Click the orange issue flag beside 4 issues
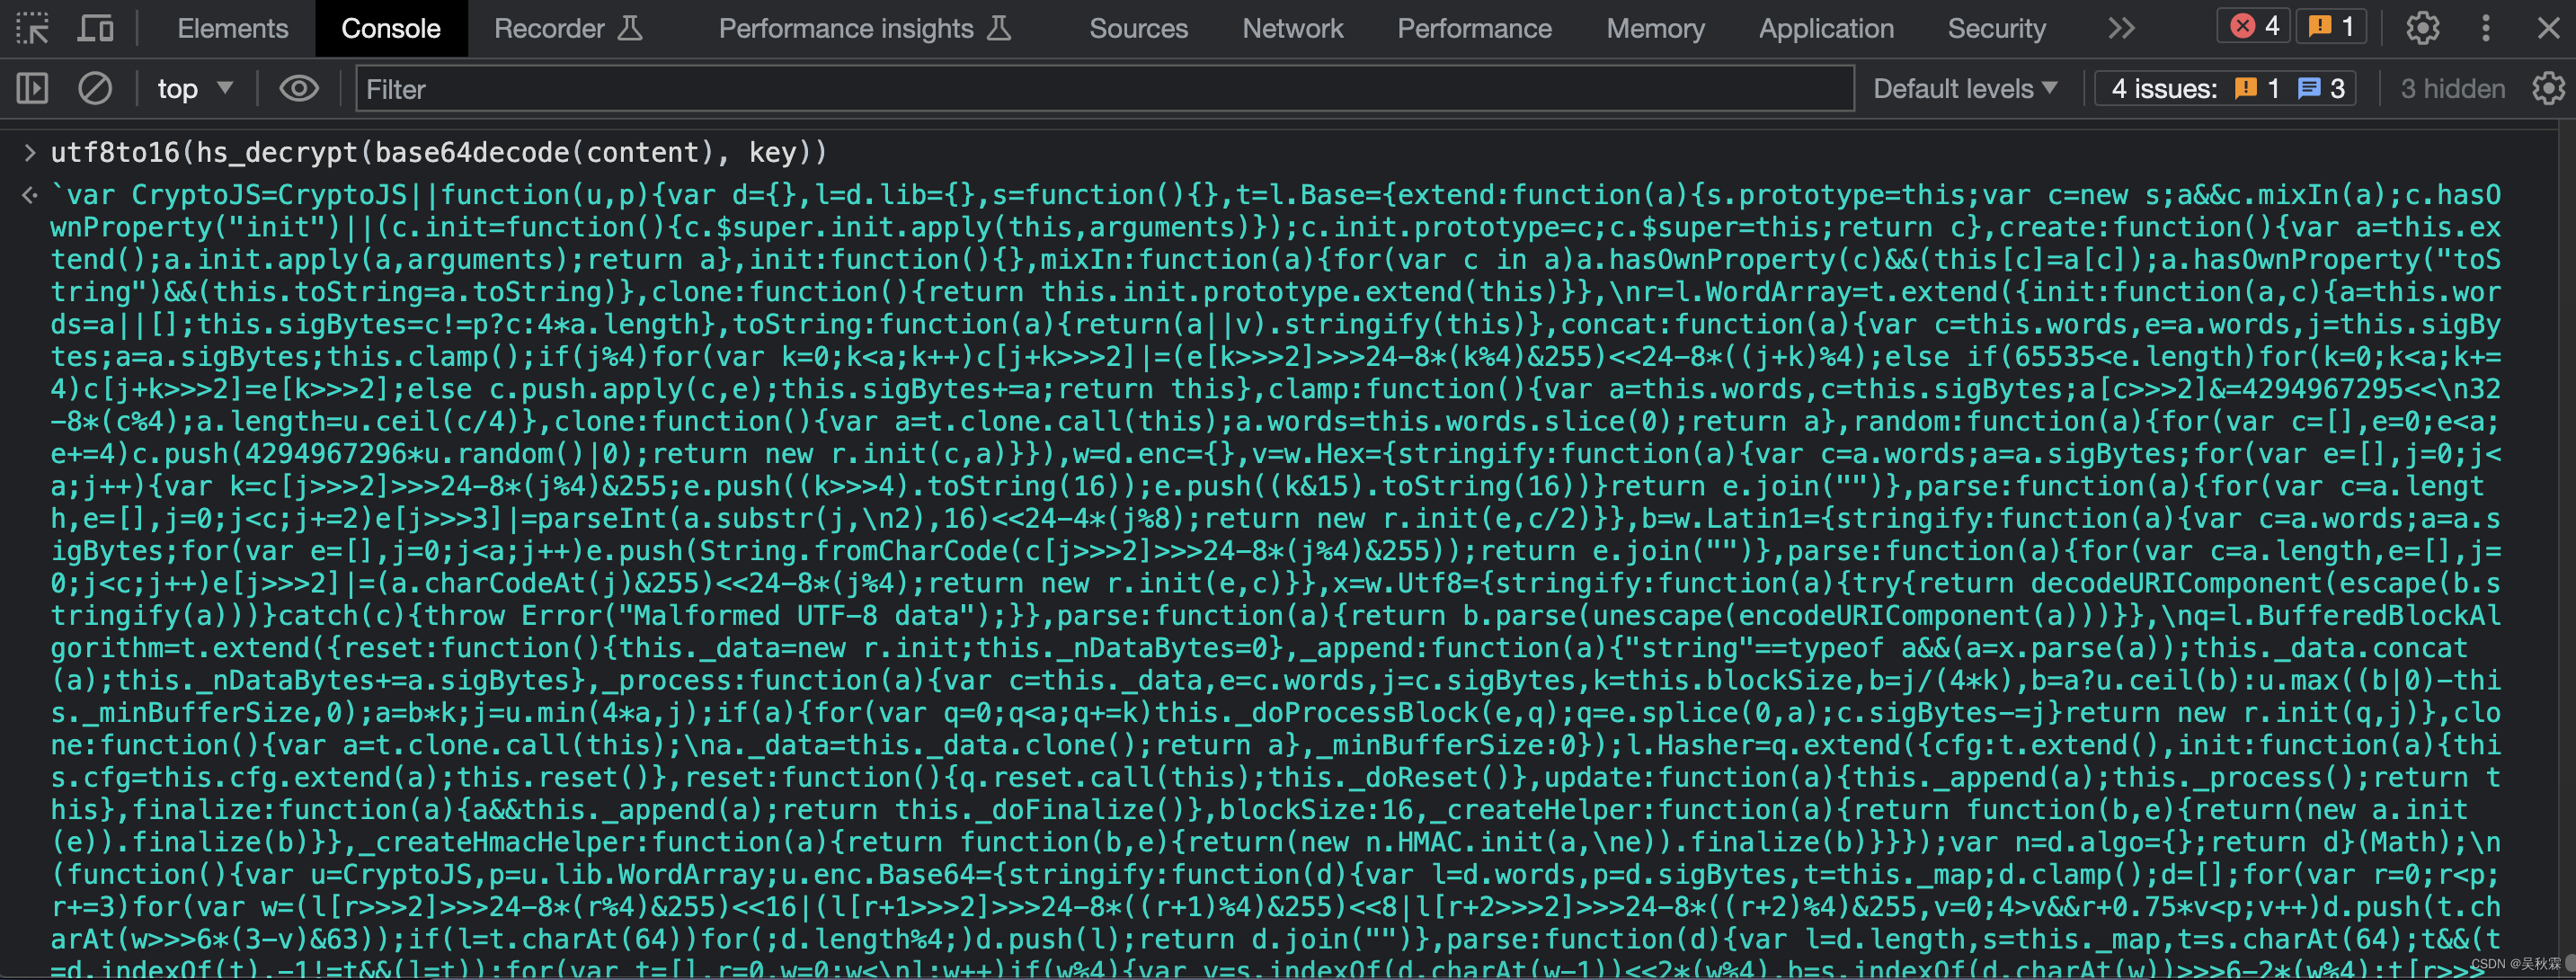The height and width of the screenshot is (980, 2576). tap(2245, 89)
